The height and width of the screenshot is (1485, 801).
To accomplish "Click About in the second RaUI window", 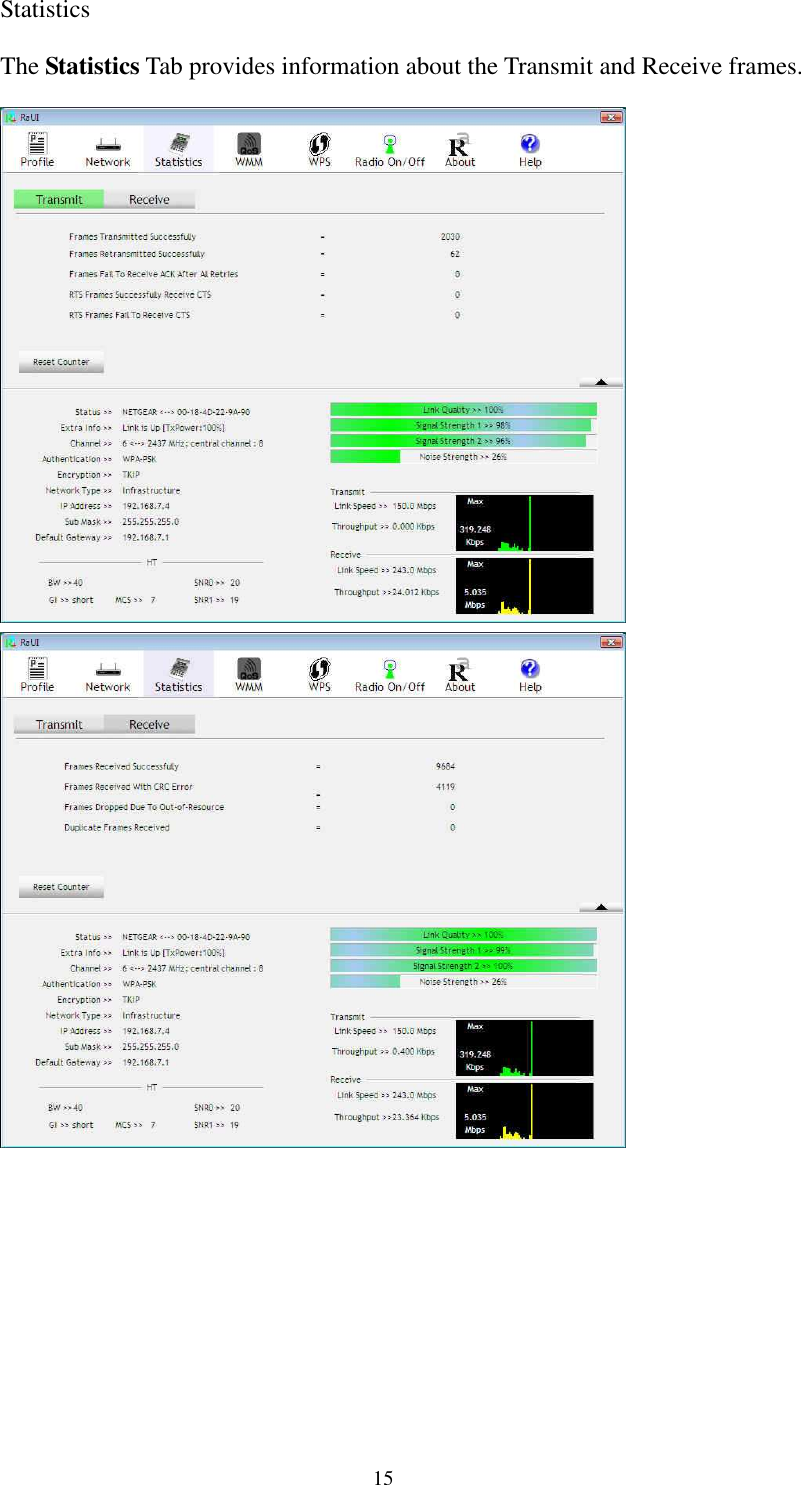I will click(x=459, y=673).
